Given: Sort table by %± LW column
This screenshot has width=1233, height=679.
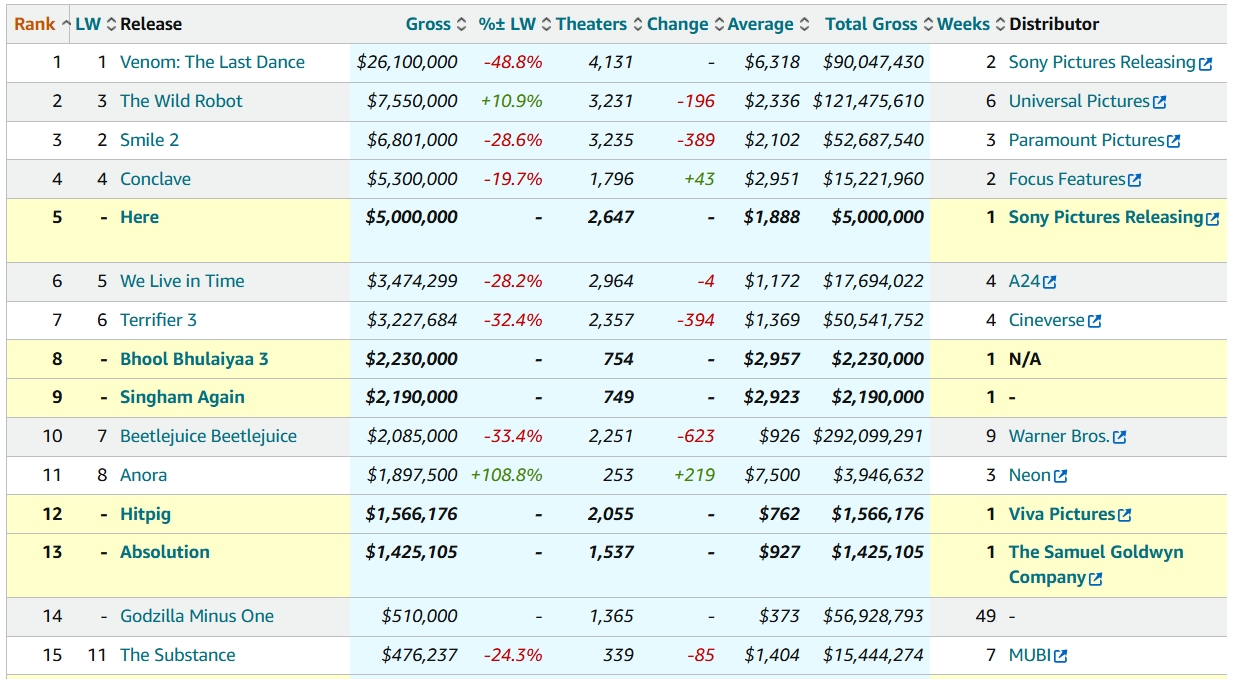Looking at the screenshot, I should coord(514,24).
